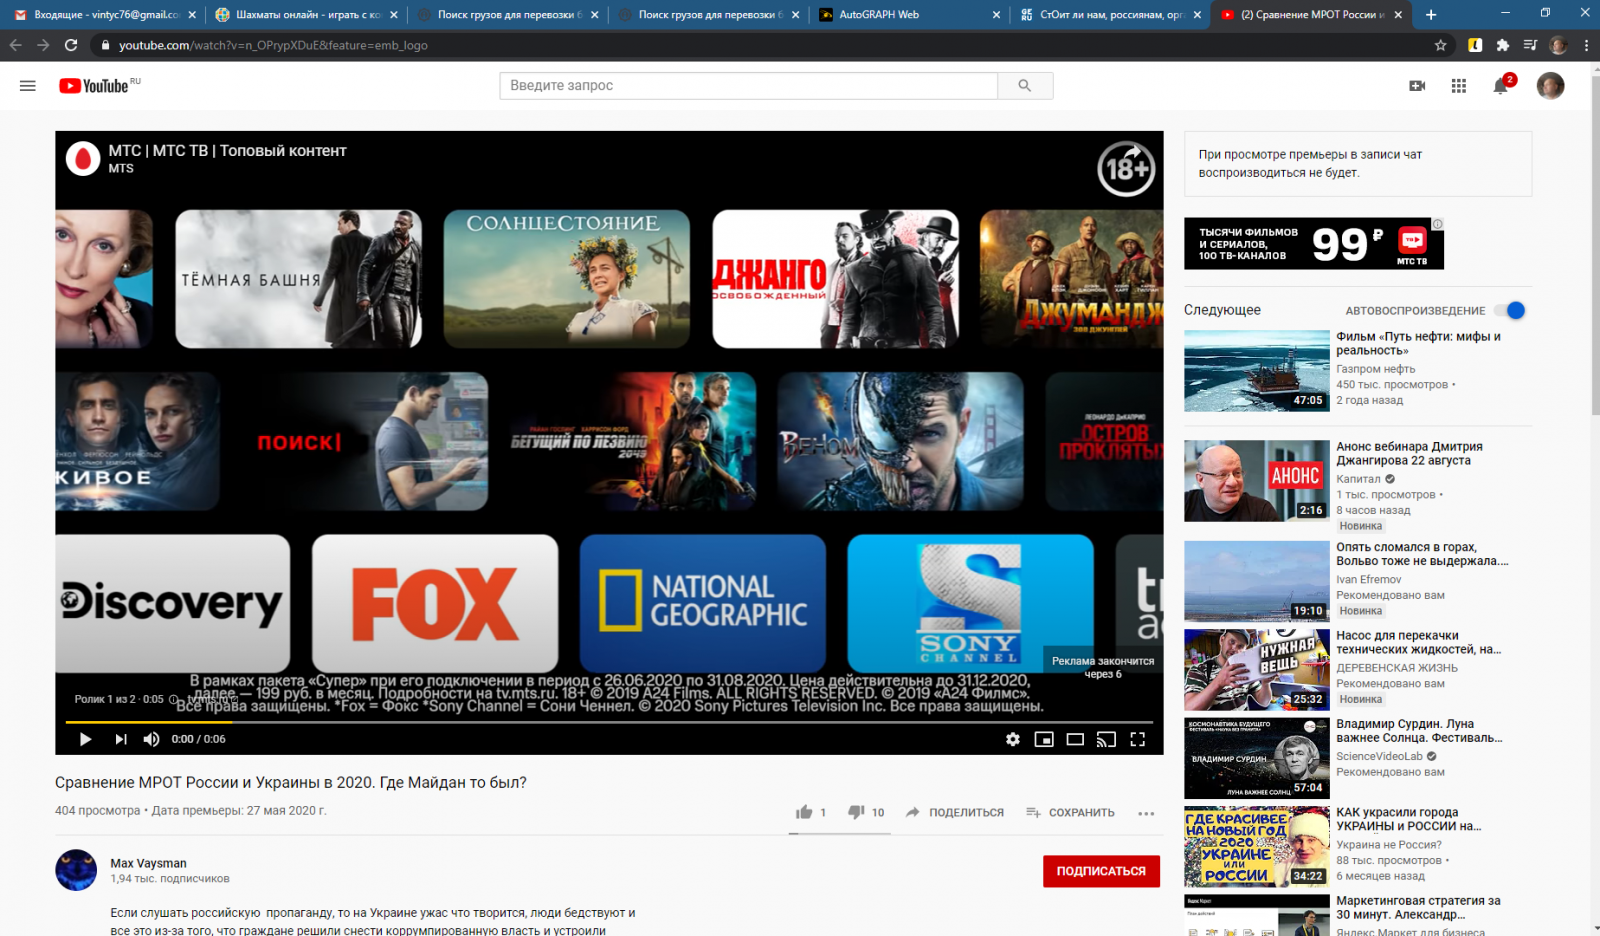The height and width of the screenshot is (936, 1600).
Task: Open 'Опять сломался в горах' video
Action: 1422,554
